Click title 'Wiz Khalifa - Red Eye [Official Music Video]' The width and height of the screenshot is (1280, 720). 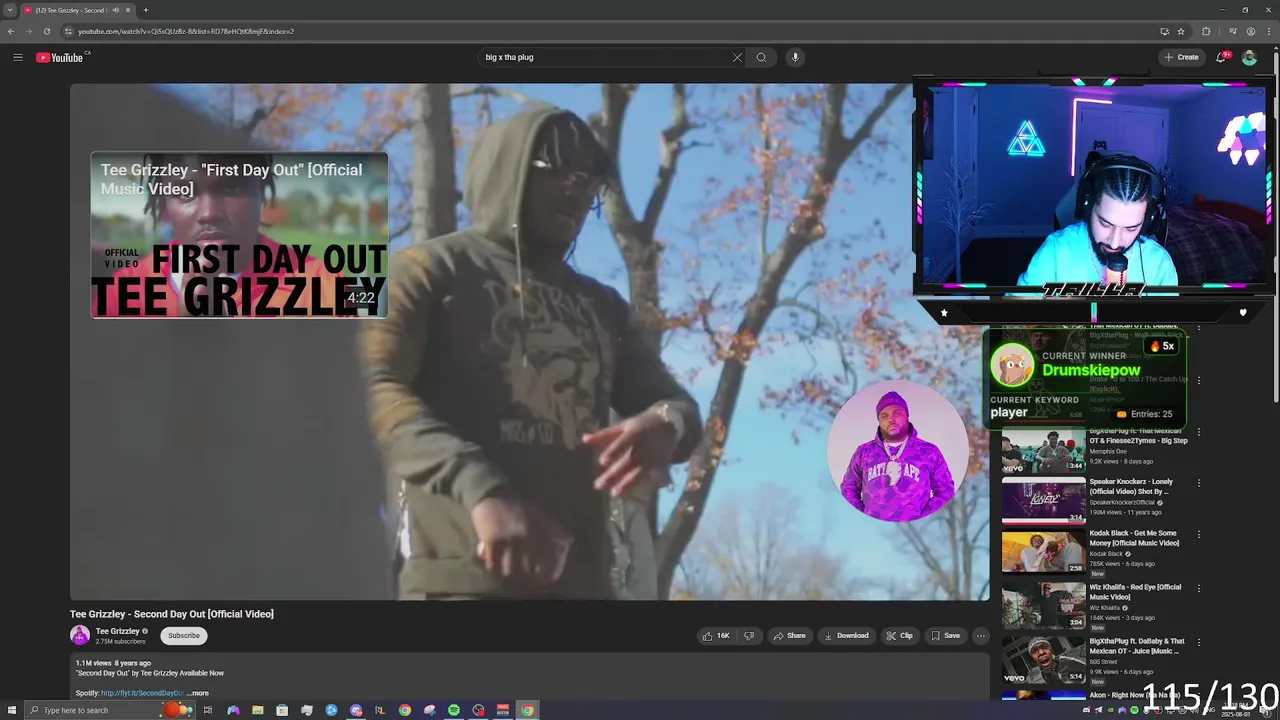tap(1135, 592)
